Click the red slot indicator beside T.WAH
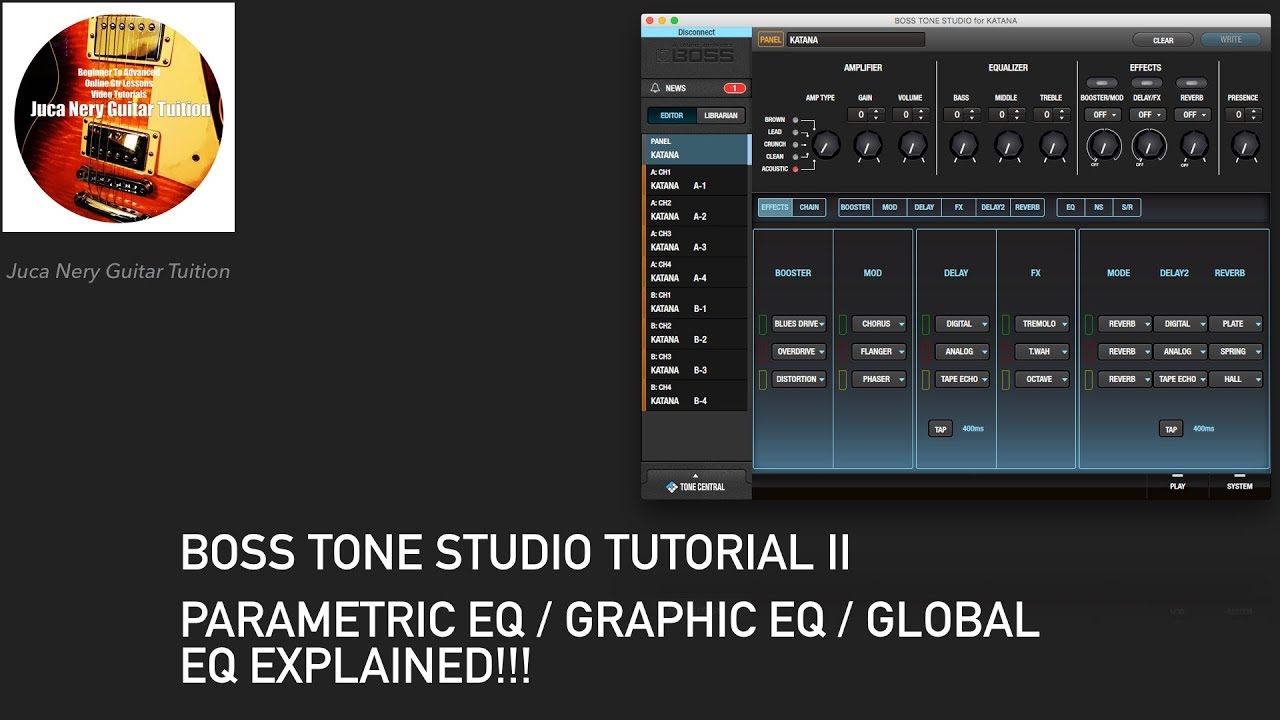The height and width of the screenshot is (720, 1280). 1006,352
